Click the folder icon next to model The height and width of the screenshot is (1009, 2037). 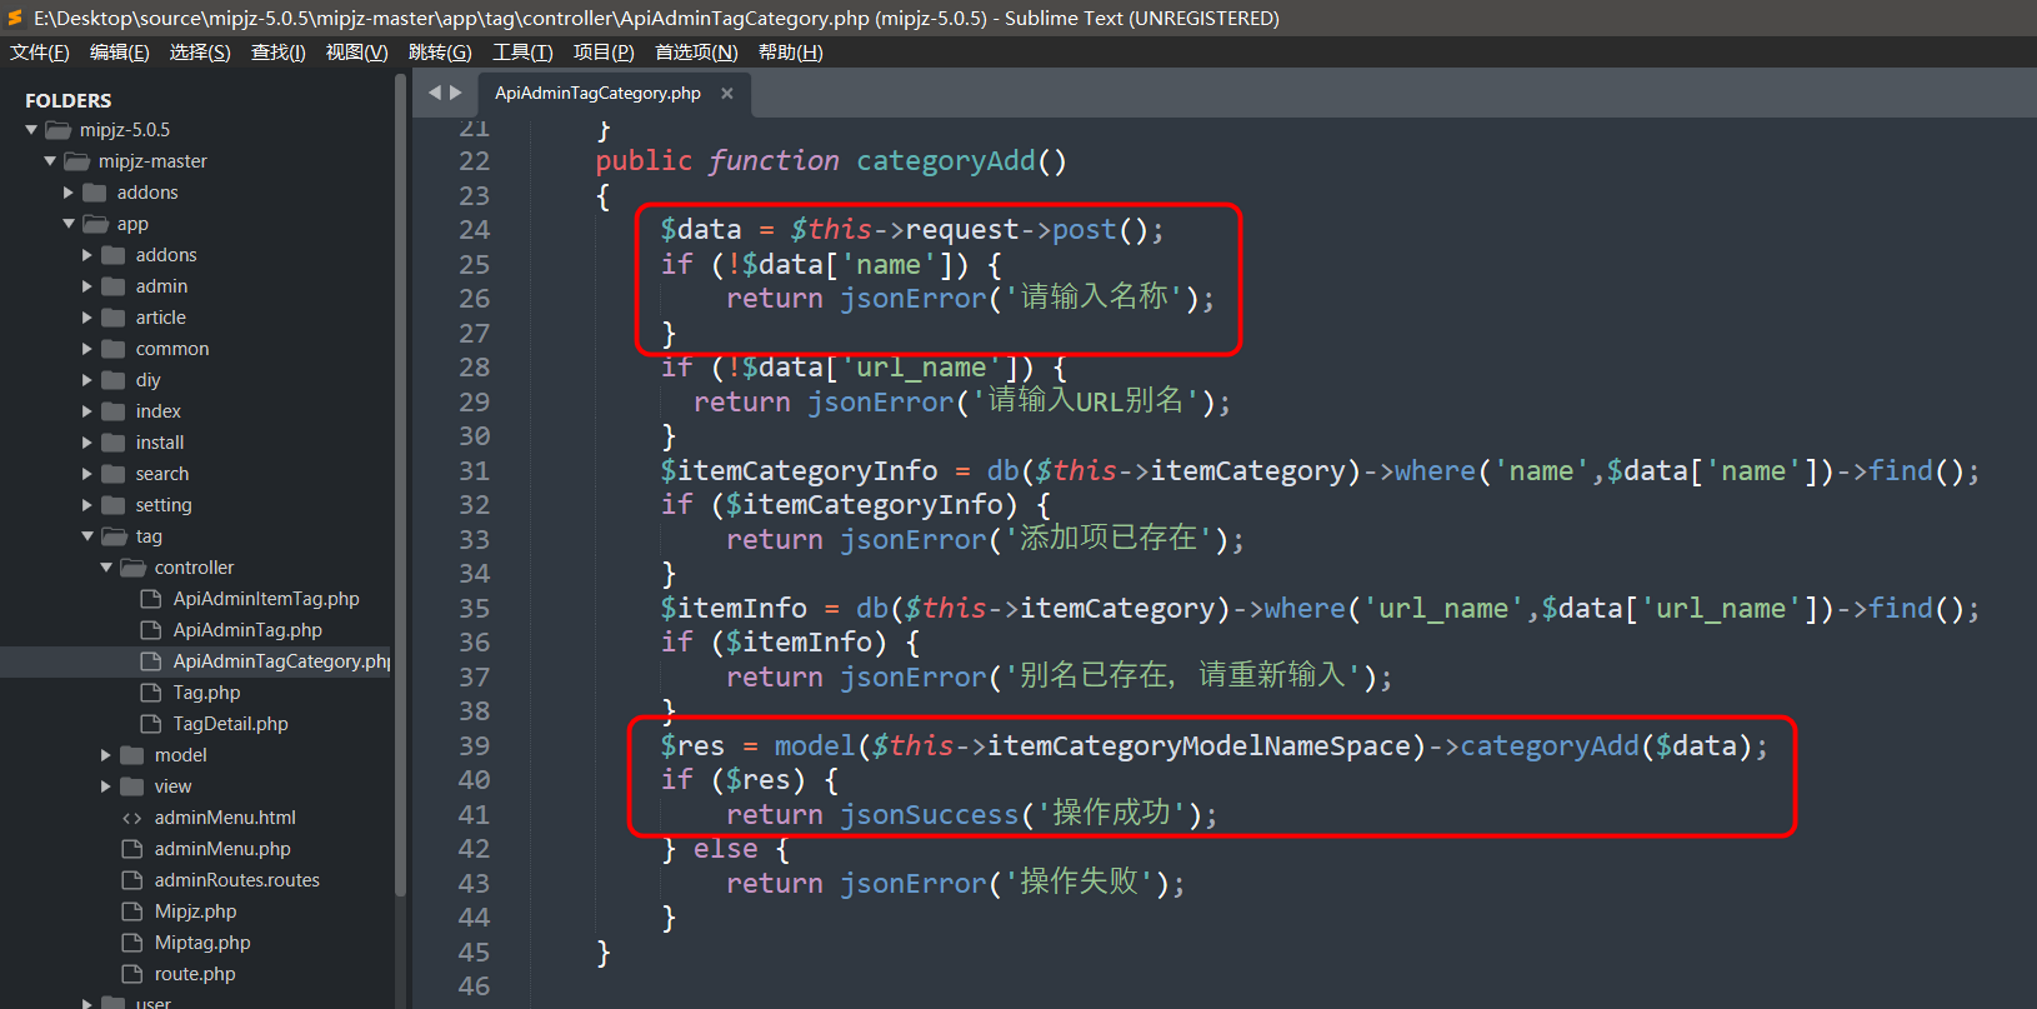click(131, 755)
